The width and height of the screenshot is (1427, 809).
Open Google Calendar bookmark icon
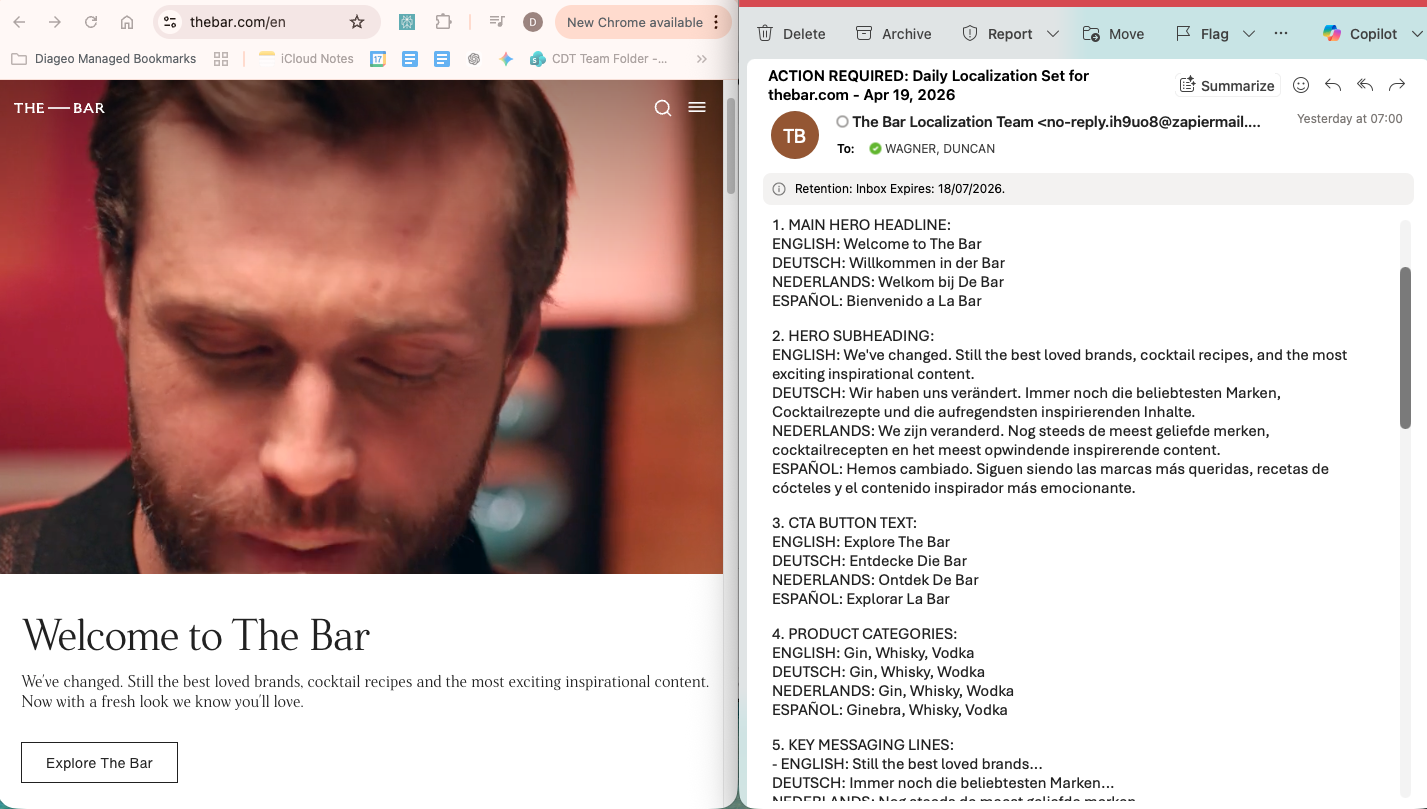(x=378, y=59)
